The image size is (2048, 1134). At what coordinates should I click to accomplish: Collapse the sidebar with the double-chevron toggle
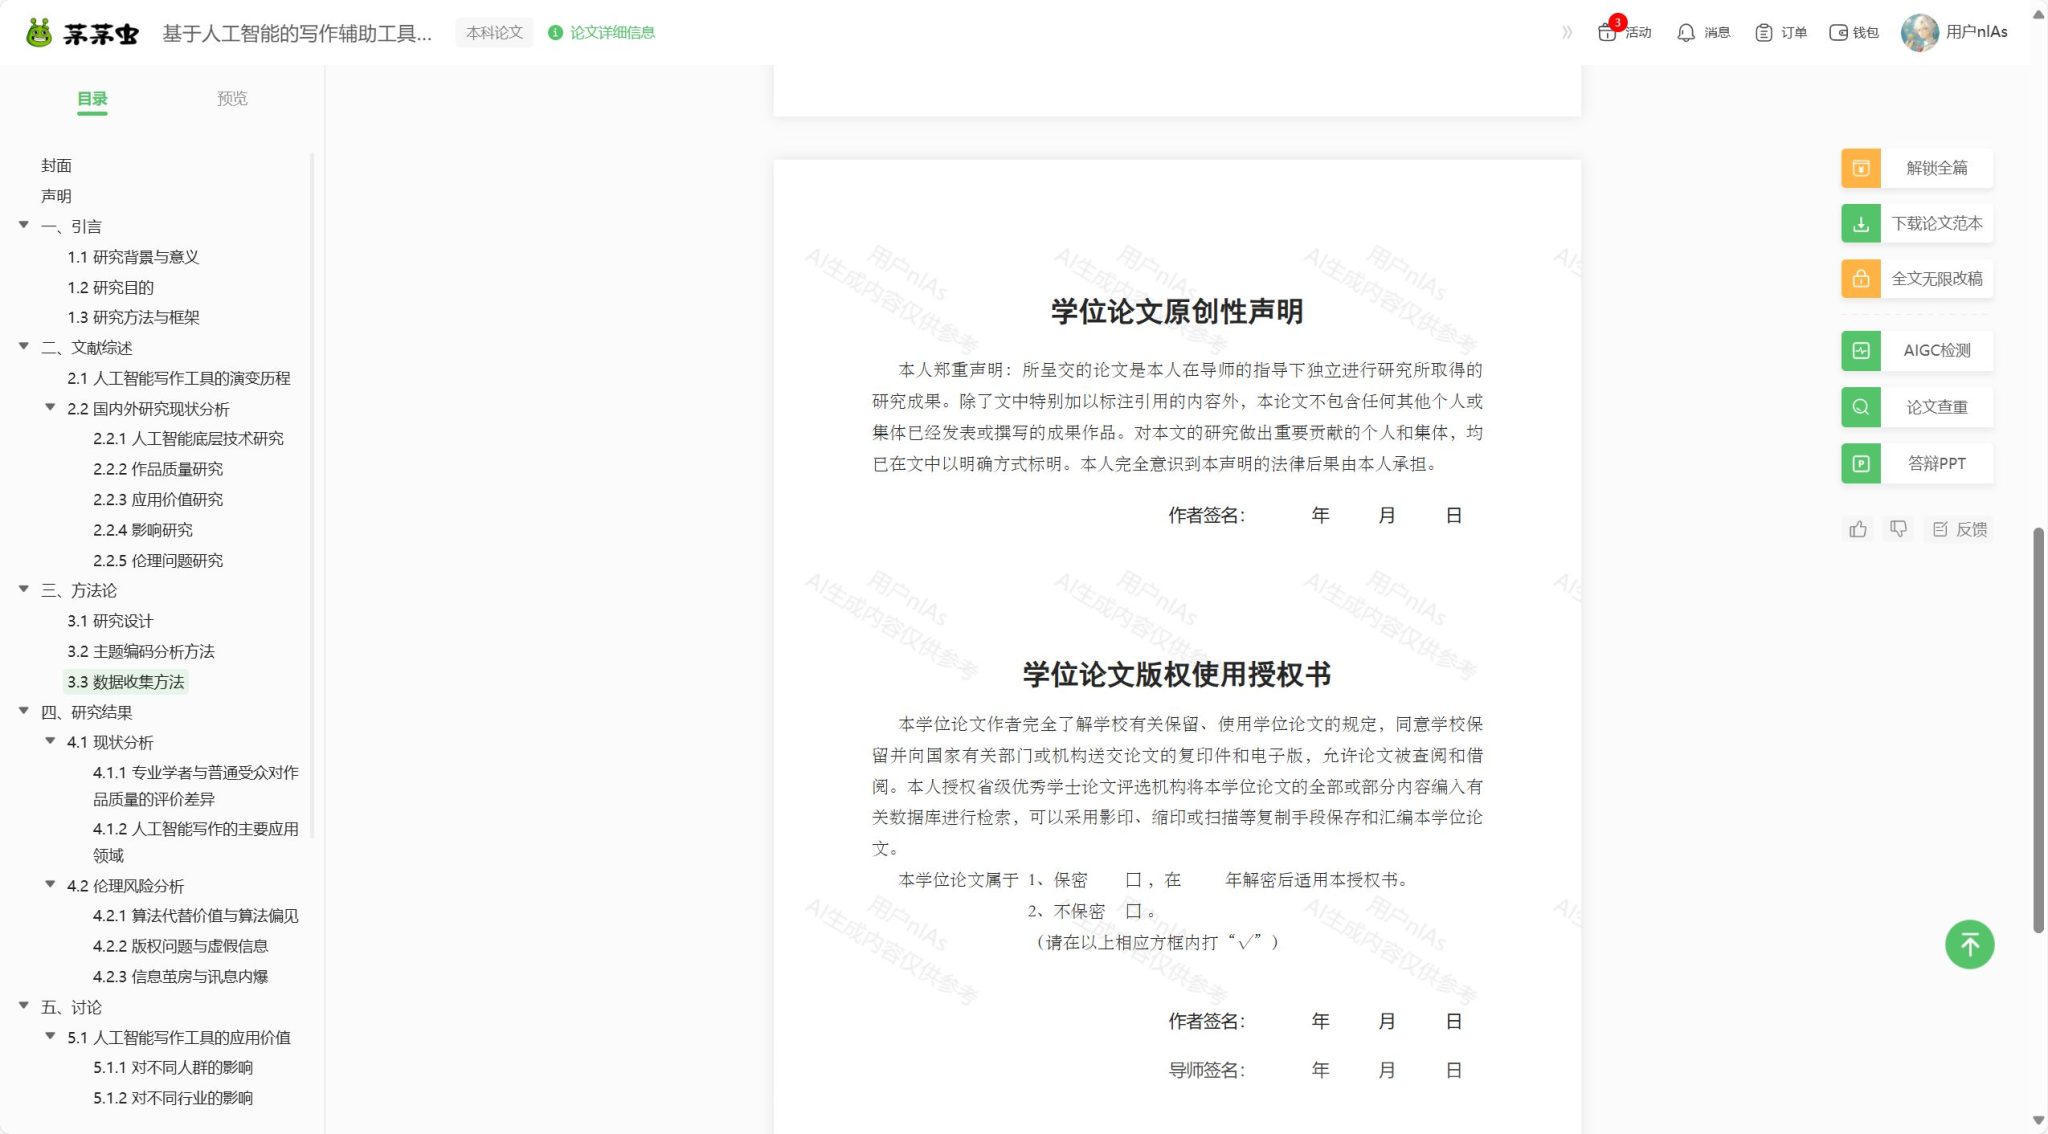pos(1566,32)
